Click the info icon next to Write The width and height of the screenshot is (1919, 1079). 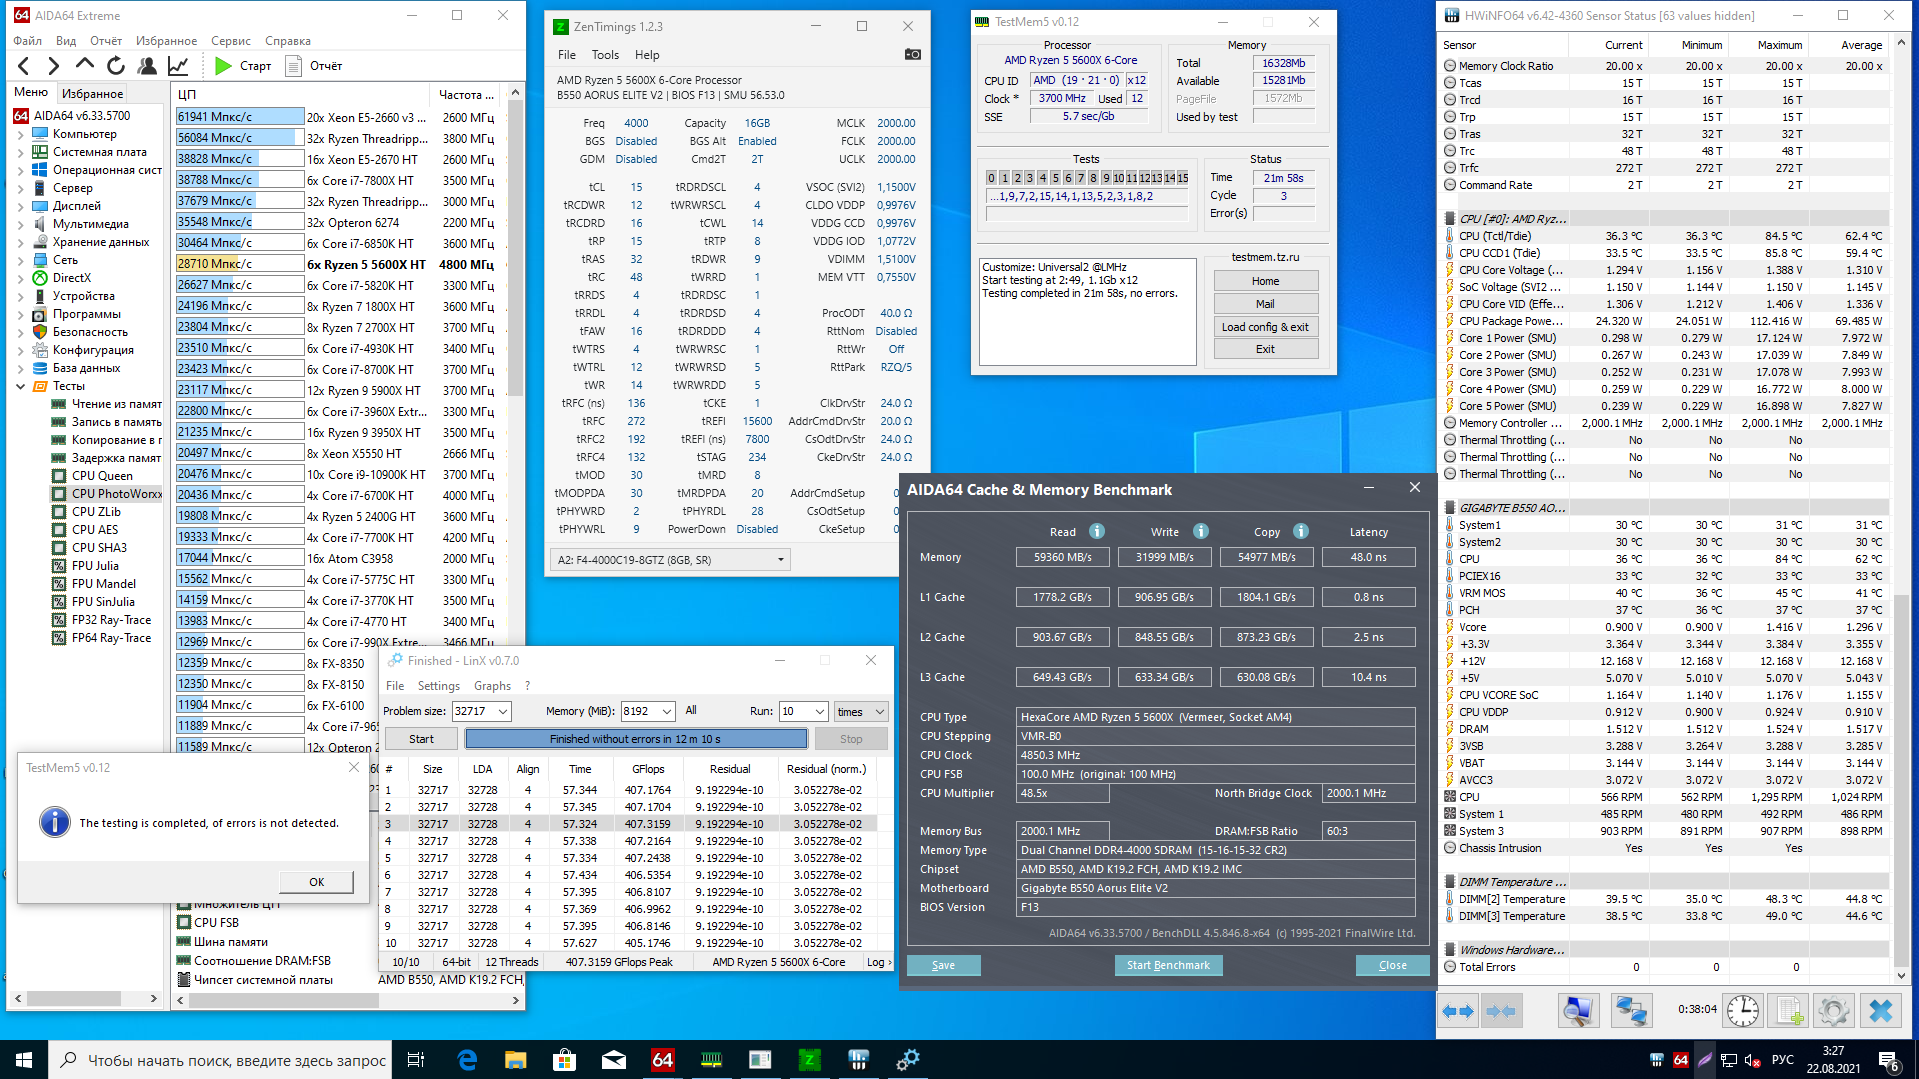click(1201, 531)
